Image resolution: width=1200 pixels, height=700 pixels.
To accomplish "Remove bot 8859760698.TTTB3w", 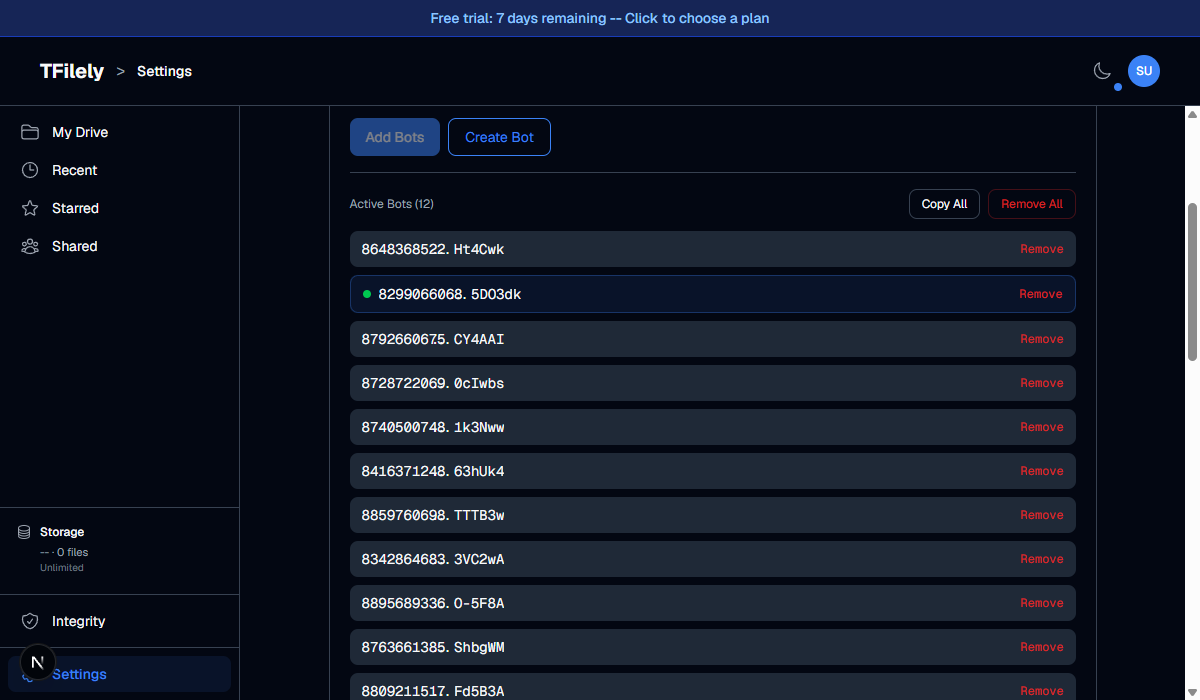I will coord(1042,515).
